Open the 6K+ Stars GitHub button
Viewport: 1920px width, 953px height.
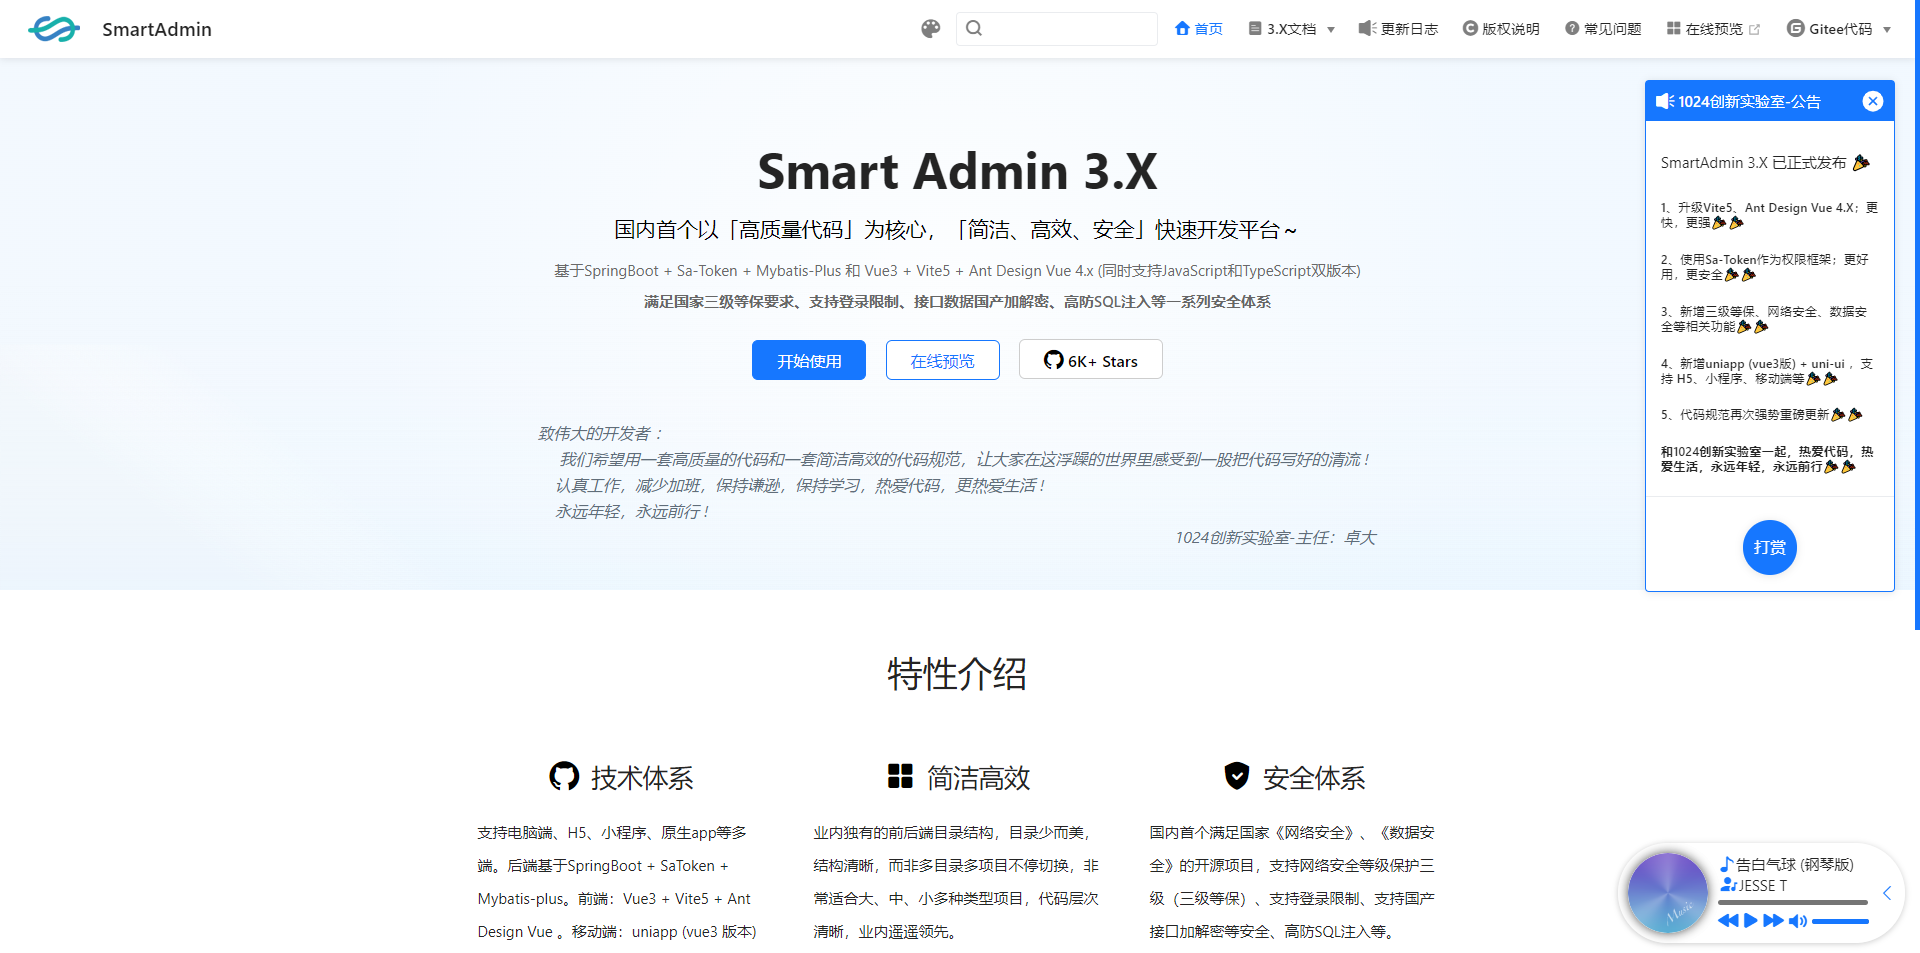1091,360
